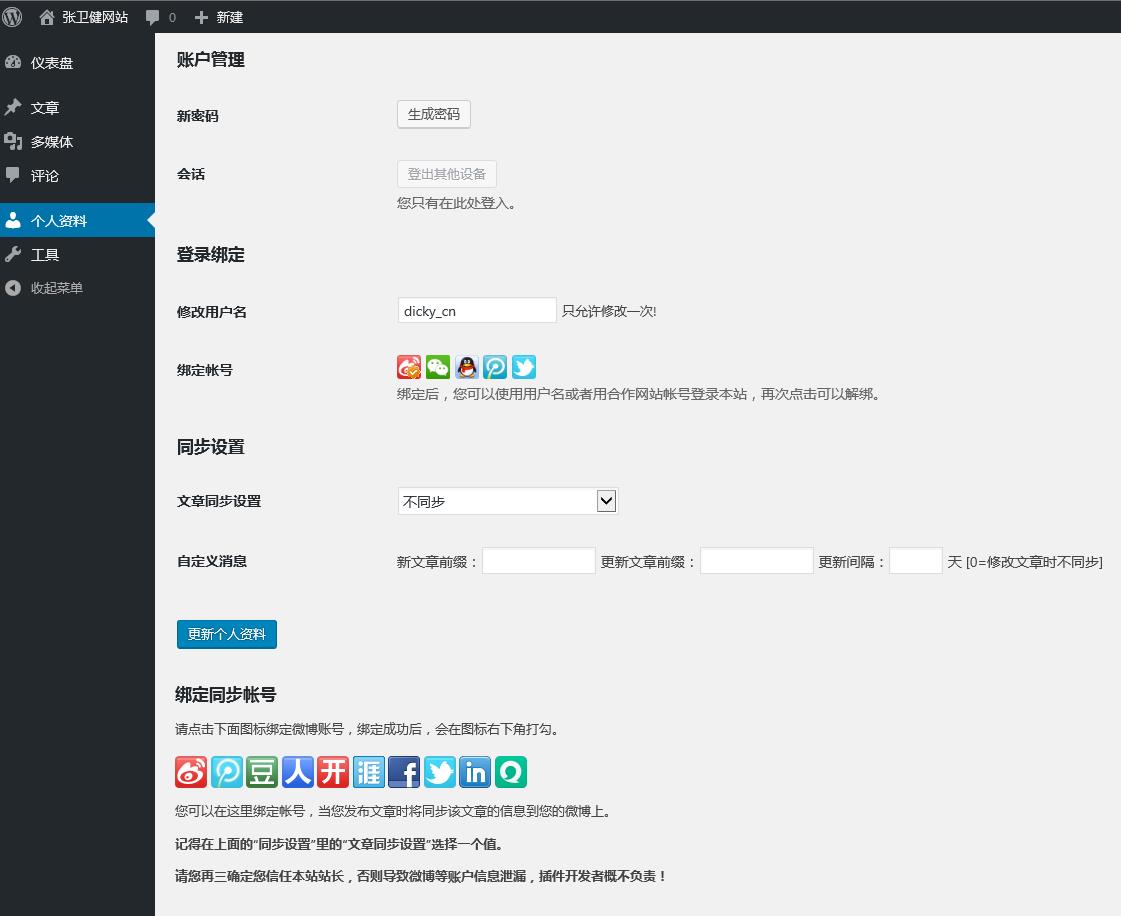Bind the Twitter login account icon

coord(524,367)
